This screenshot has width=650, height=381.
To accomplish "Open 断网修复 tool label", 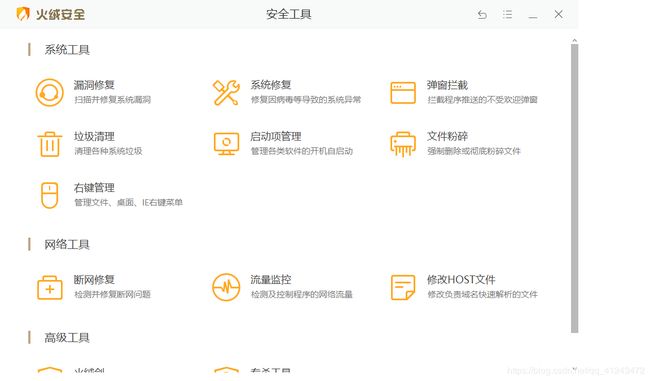I will 94,280.
